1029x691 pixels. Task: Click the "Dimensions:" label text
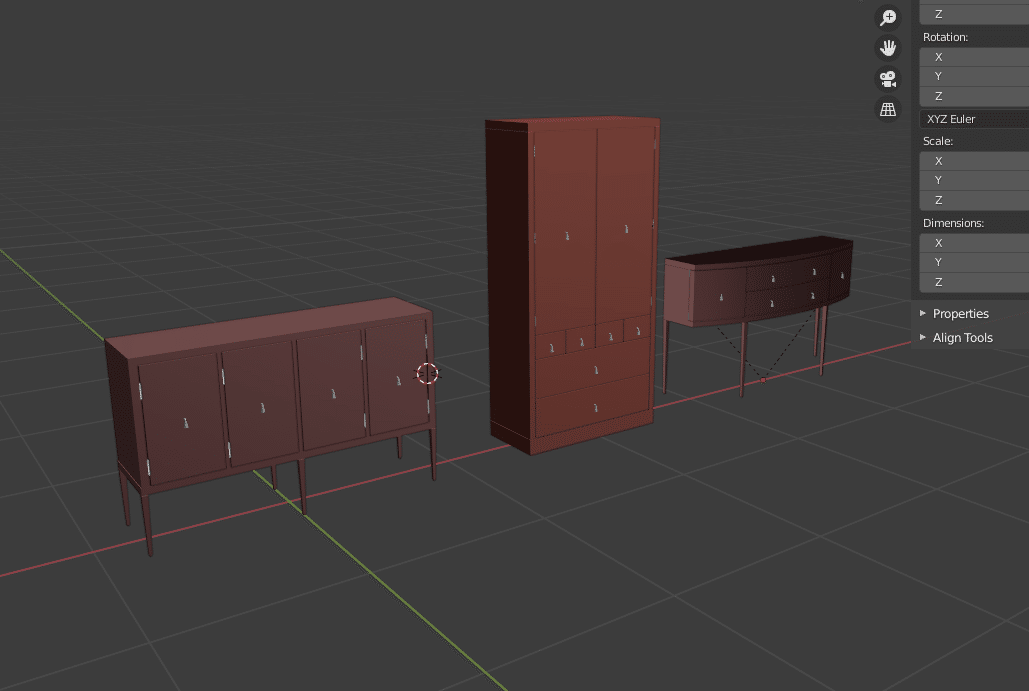954,223
